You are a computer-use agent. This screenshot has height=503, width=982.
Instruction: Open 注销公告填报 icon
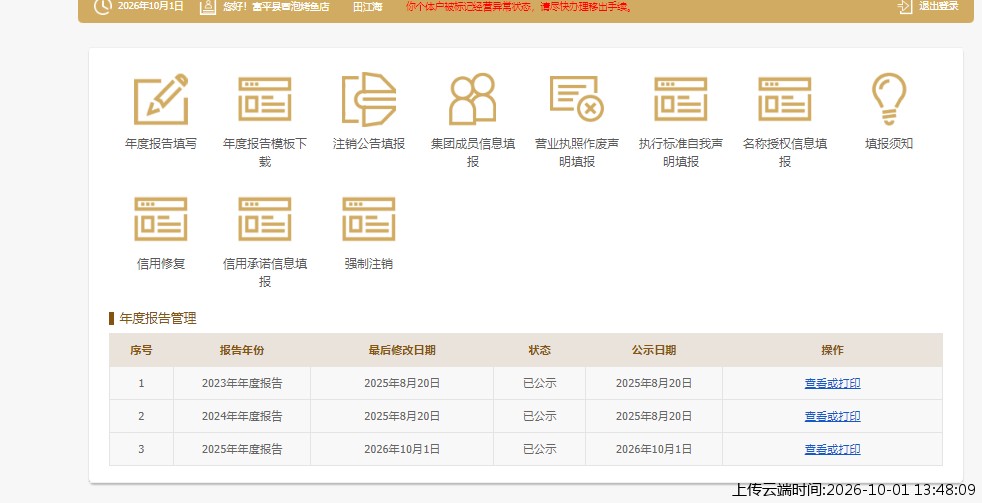click(x=369, y=99)
